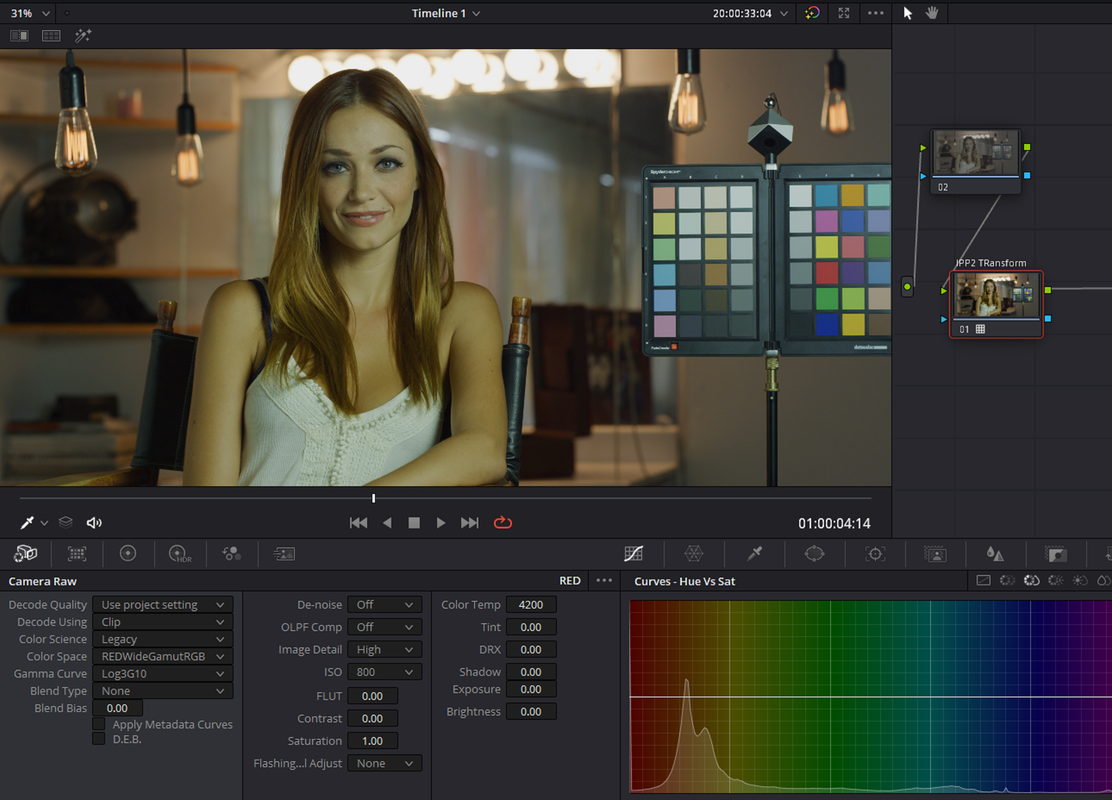Open Camera Raw panel options menu
1112x800 pixels.
point(604,580)
